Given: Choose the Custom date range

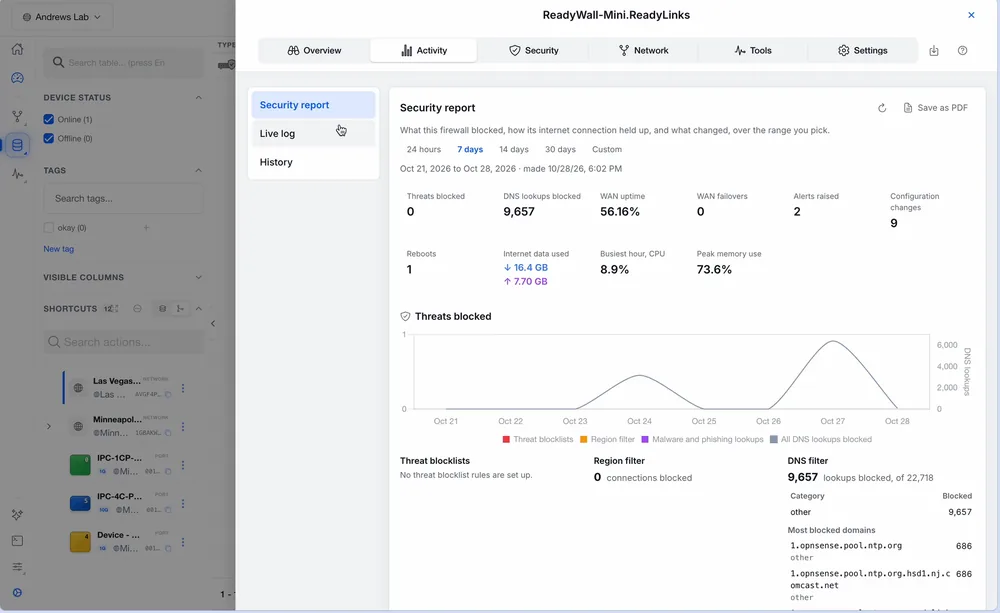Looking at the screenshot, I should pyautogui.click(x=607, y=149).
